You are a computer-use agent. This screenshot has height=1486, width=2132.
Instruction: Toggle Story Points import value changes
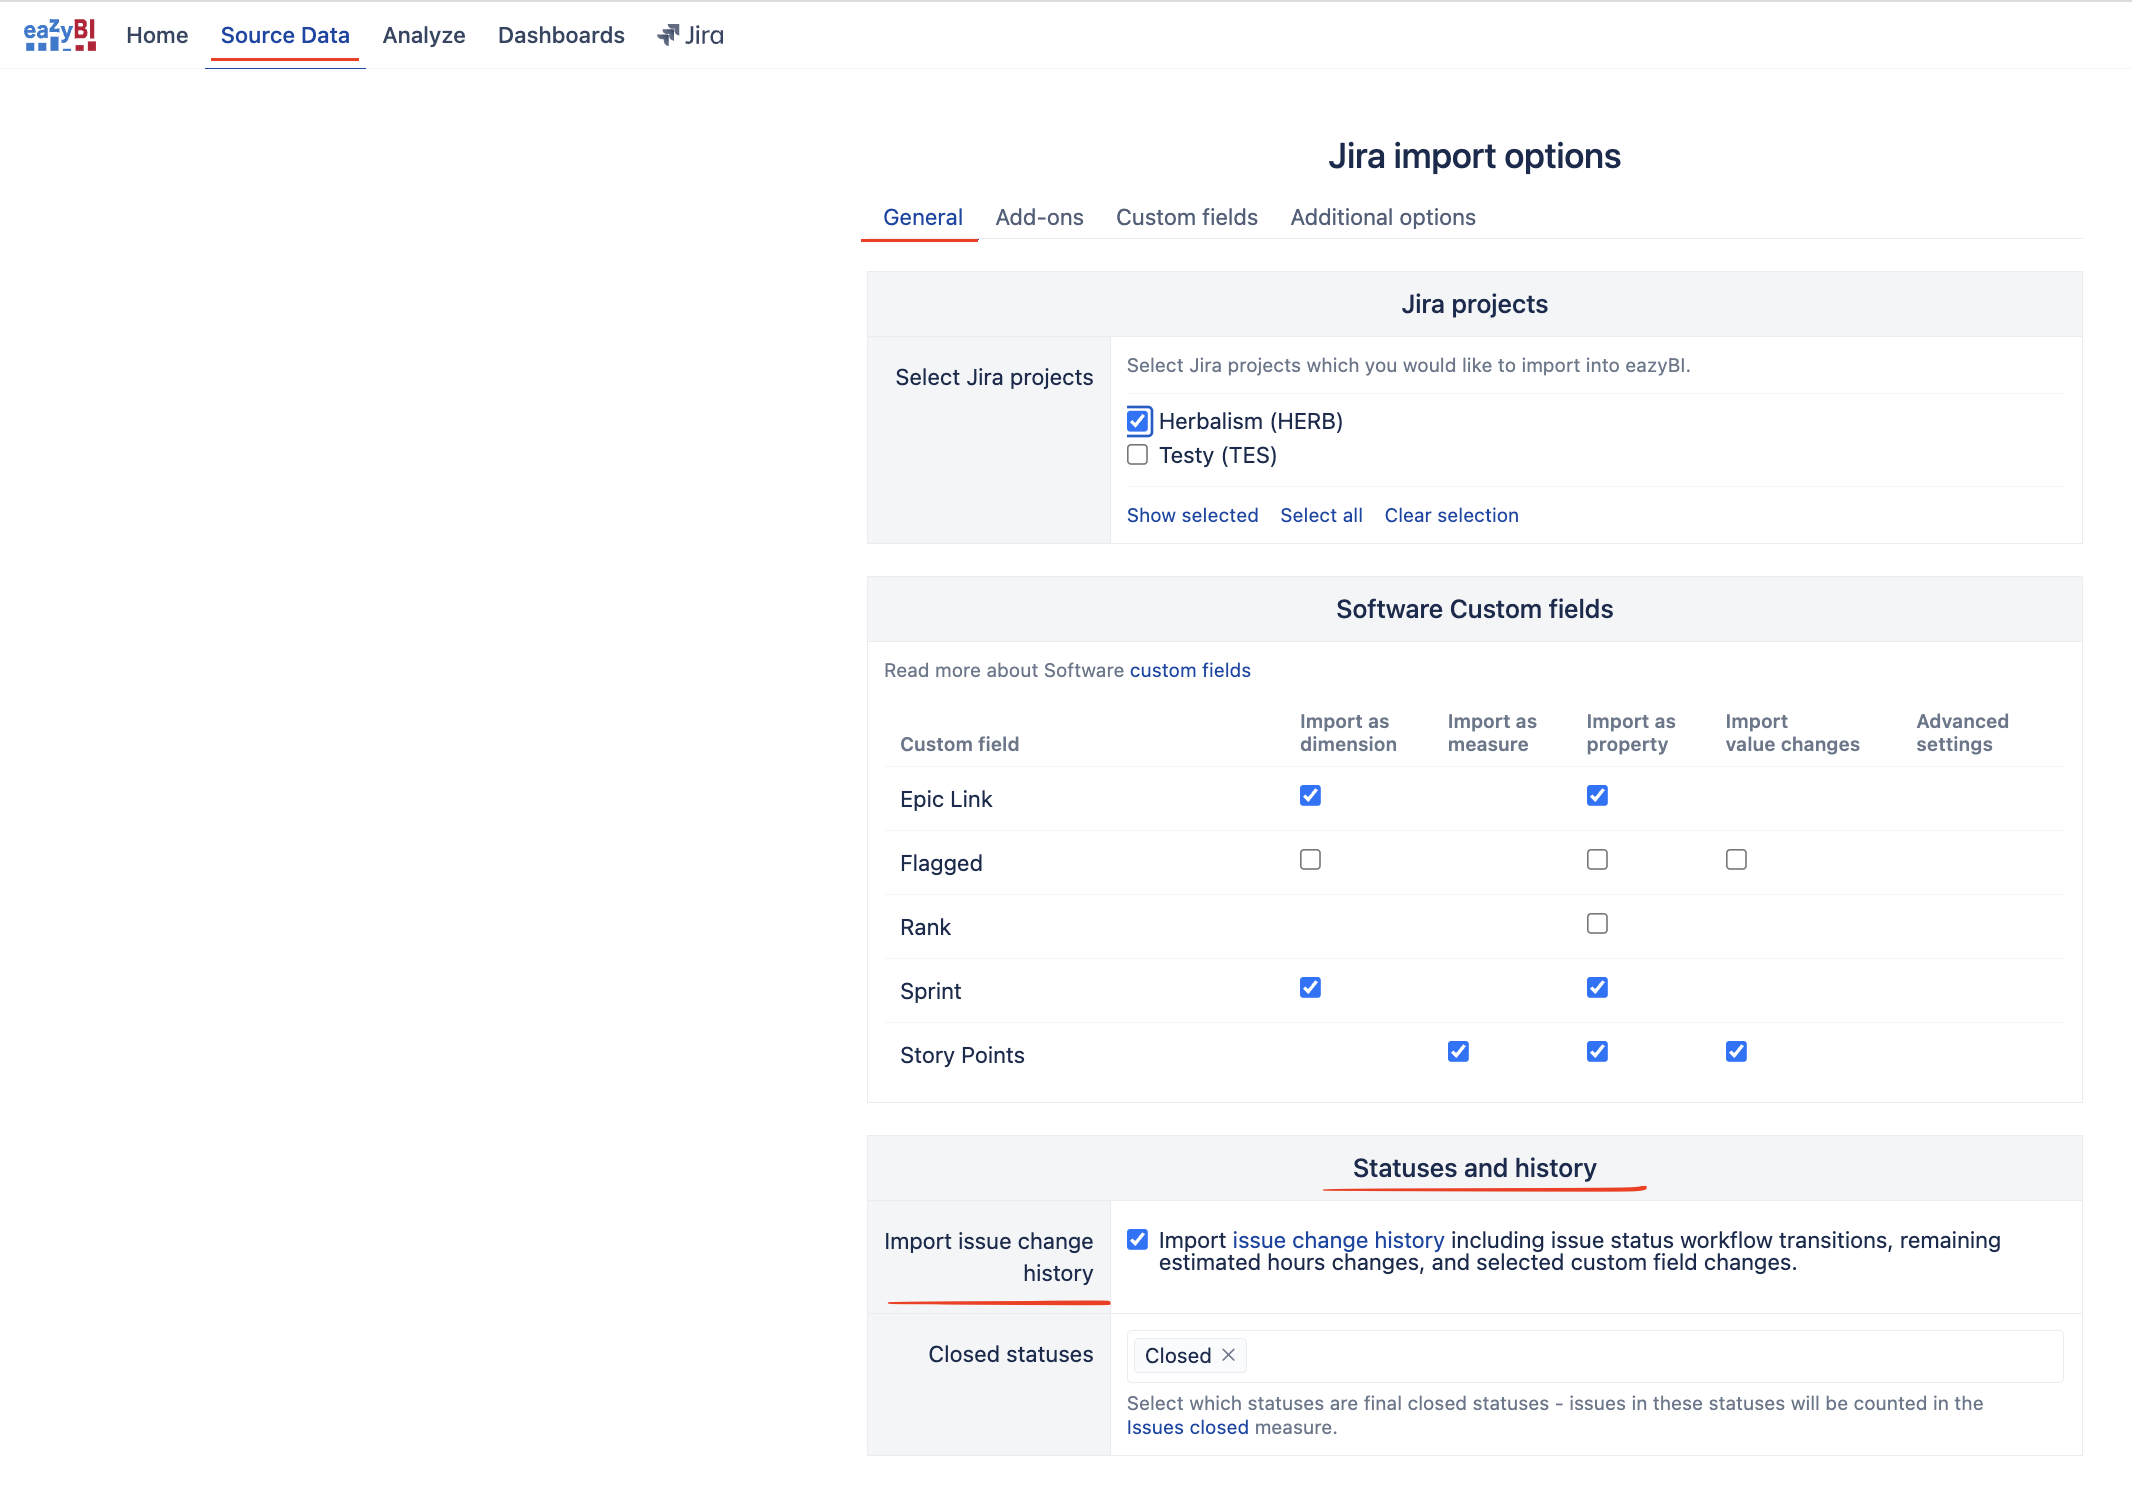coord(1736,1051)
